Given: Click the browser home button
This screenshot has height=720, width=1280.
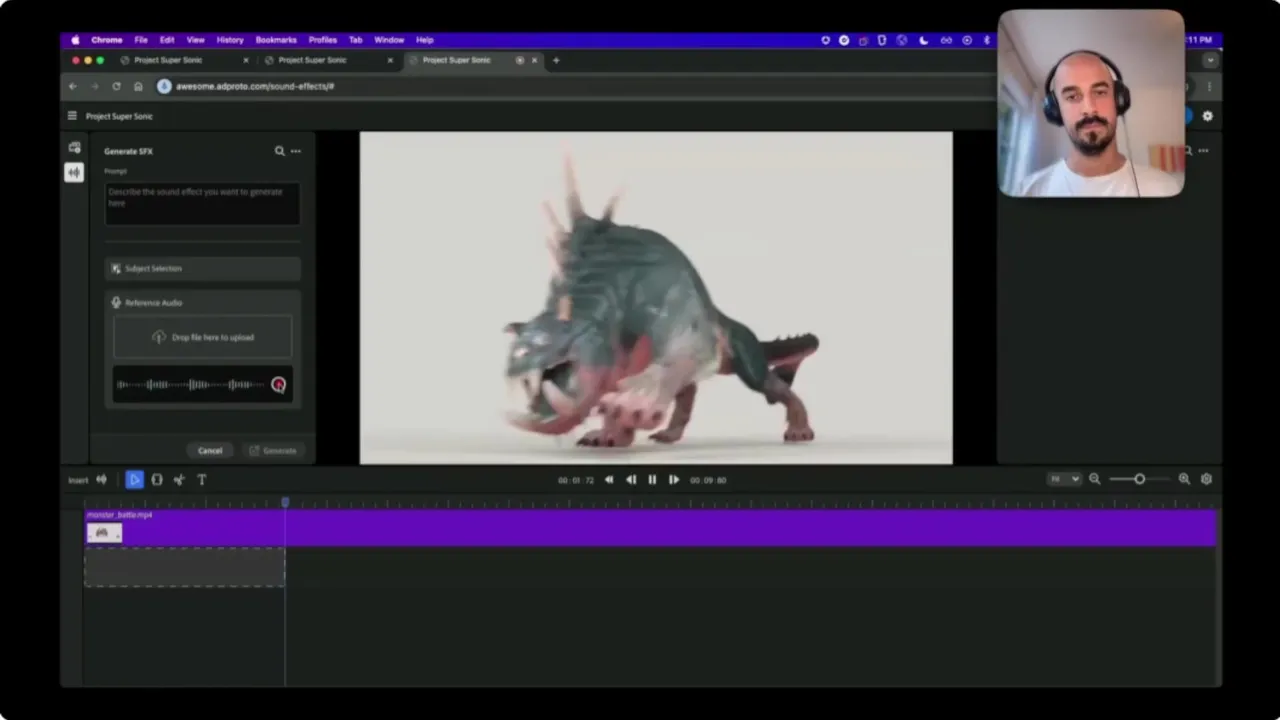Looking at the screenshot, I should click(138, 86).
